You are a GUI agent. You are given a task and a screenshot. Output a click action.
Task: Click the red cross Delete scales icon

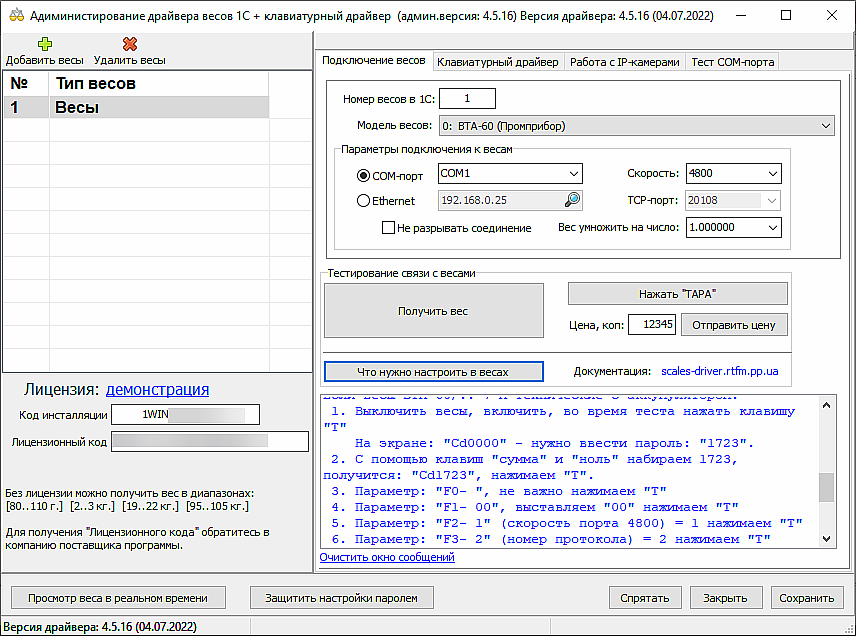[130, 44]
